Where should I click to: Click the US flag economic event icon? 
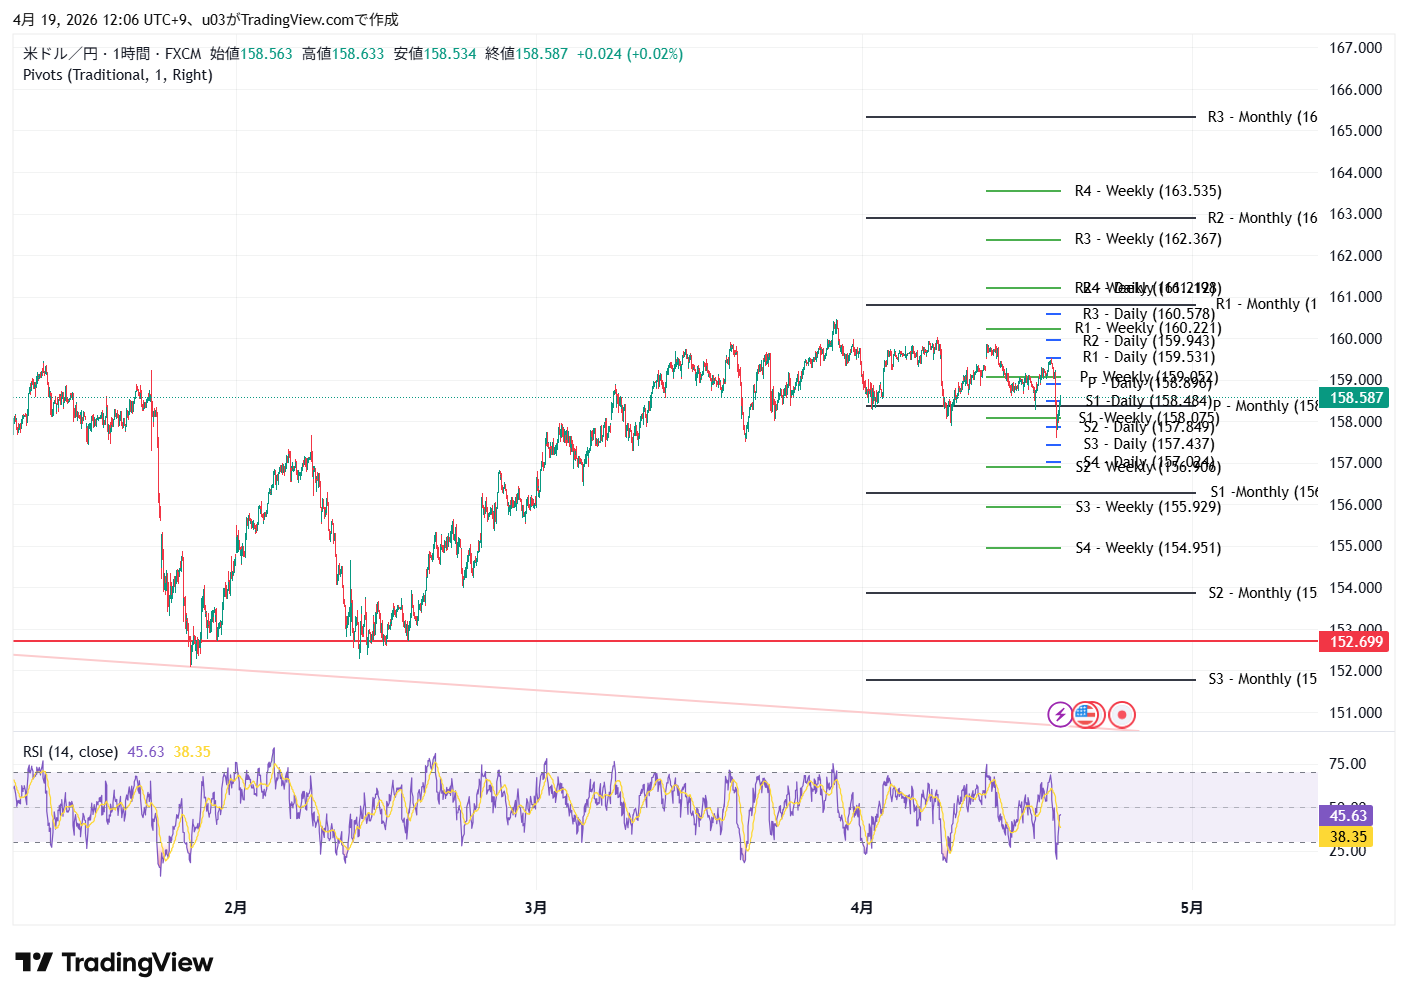[1087, 714]
